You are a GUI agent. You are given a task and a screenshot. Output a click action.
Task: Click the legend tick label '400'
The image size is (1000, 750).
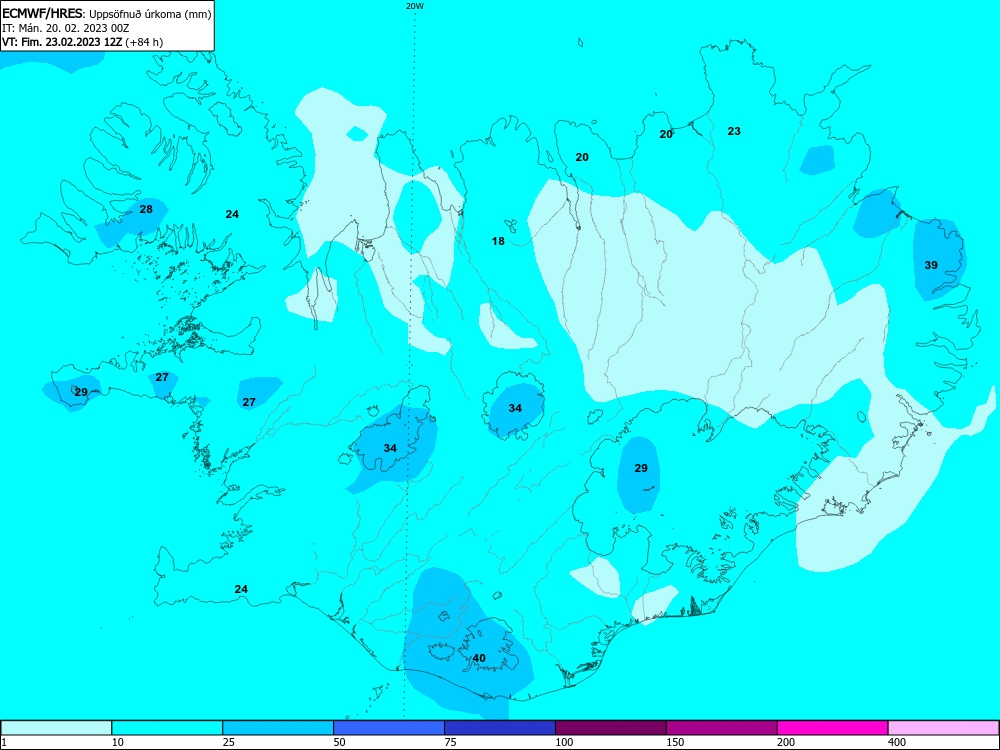(x=897, y=742)
